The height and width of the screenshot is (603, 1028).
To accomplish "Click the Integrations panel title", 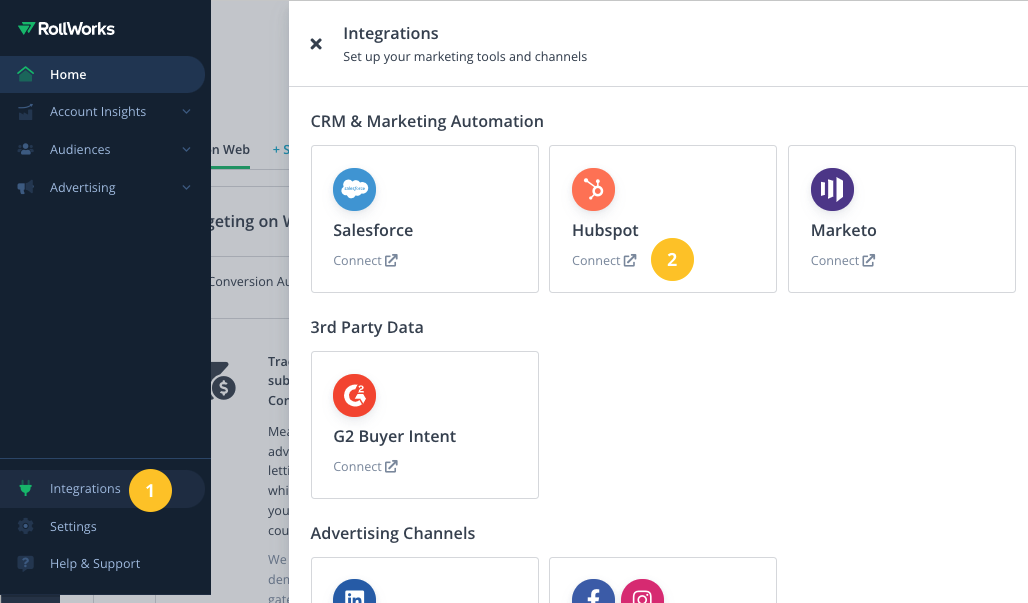I will (x=391, y=33).
